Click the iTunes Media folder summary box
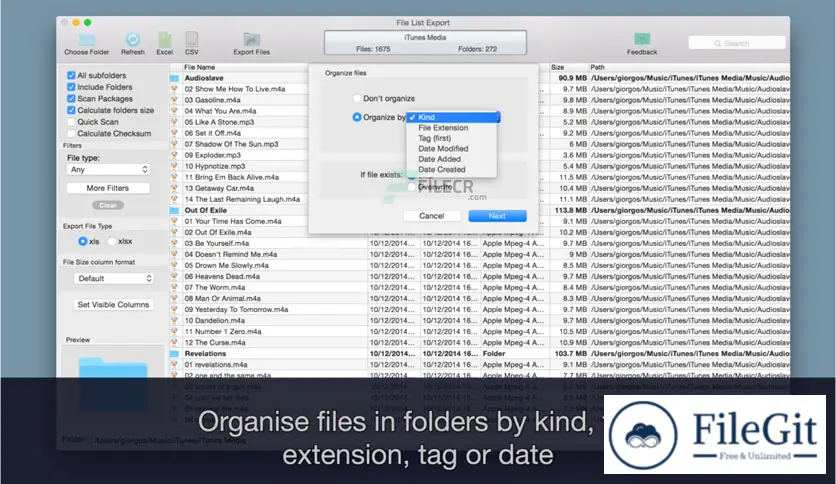 click(x=425, y=43)
